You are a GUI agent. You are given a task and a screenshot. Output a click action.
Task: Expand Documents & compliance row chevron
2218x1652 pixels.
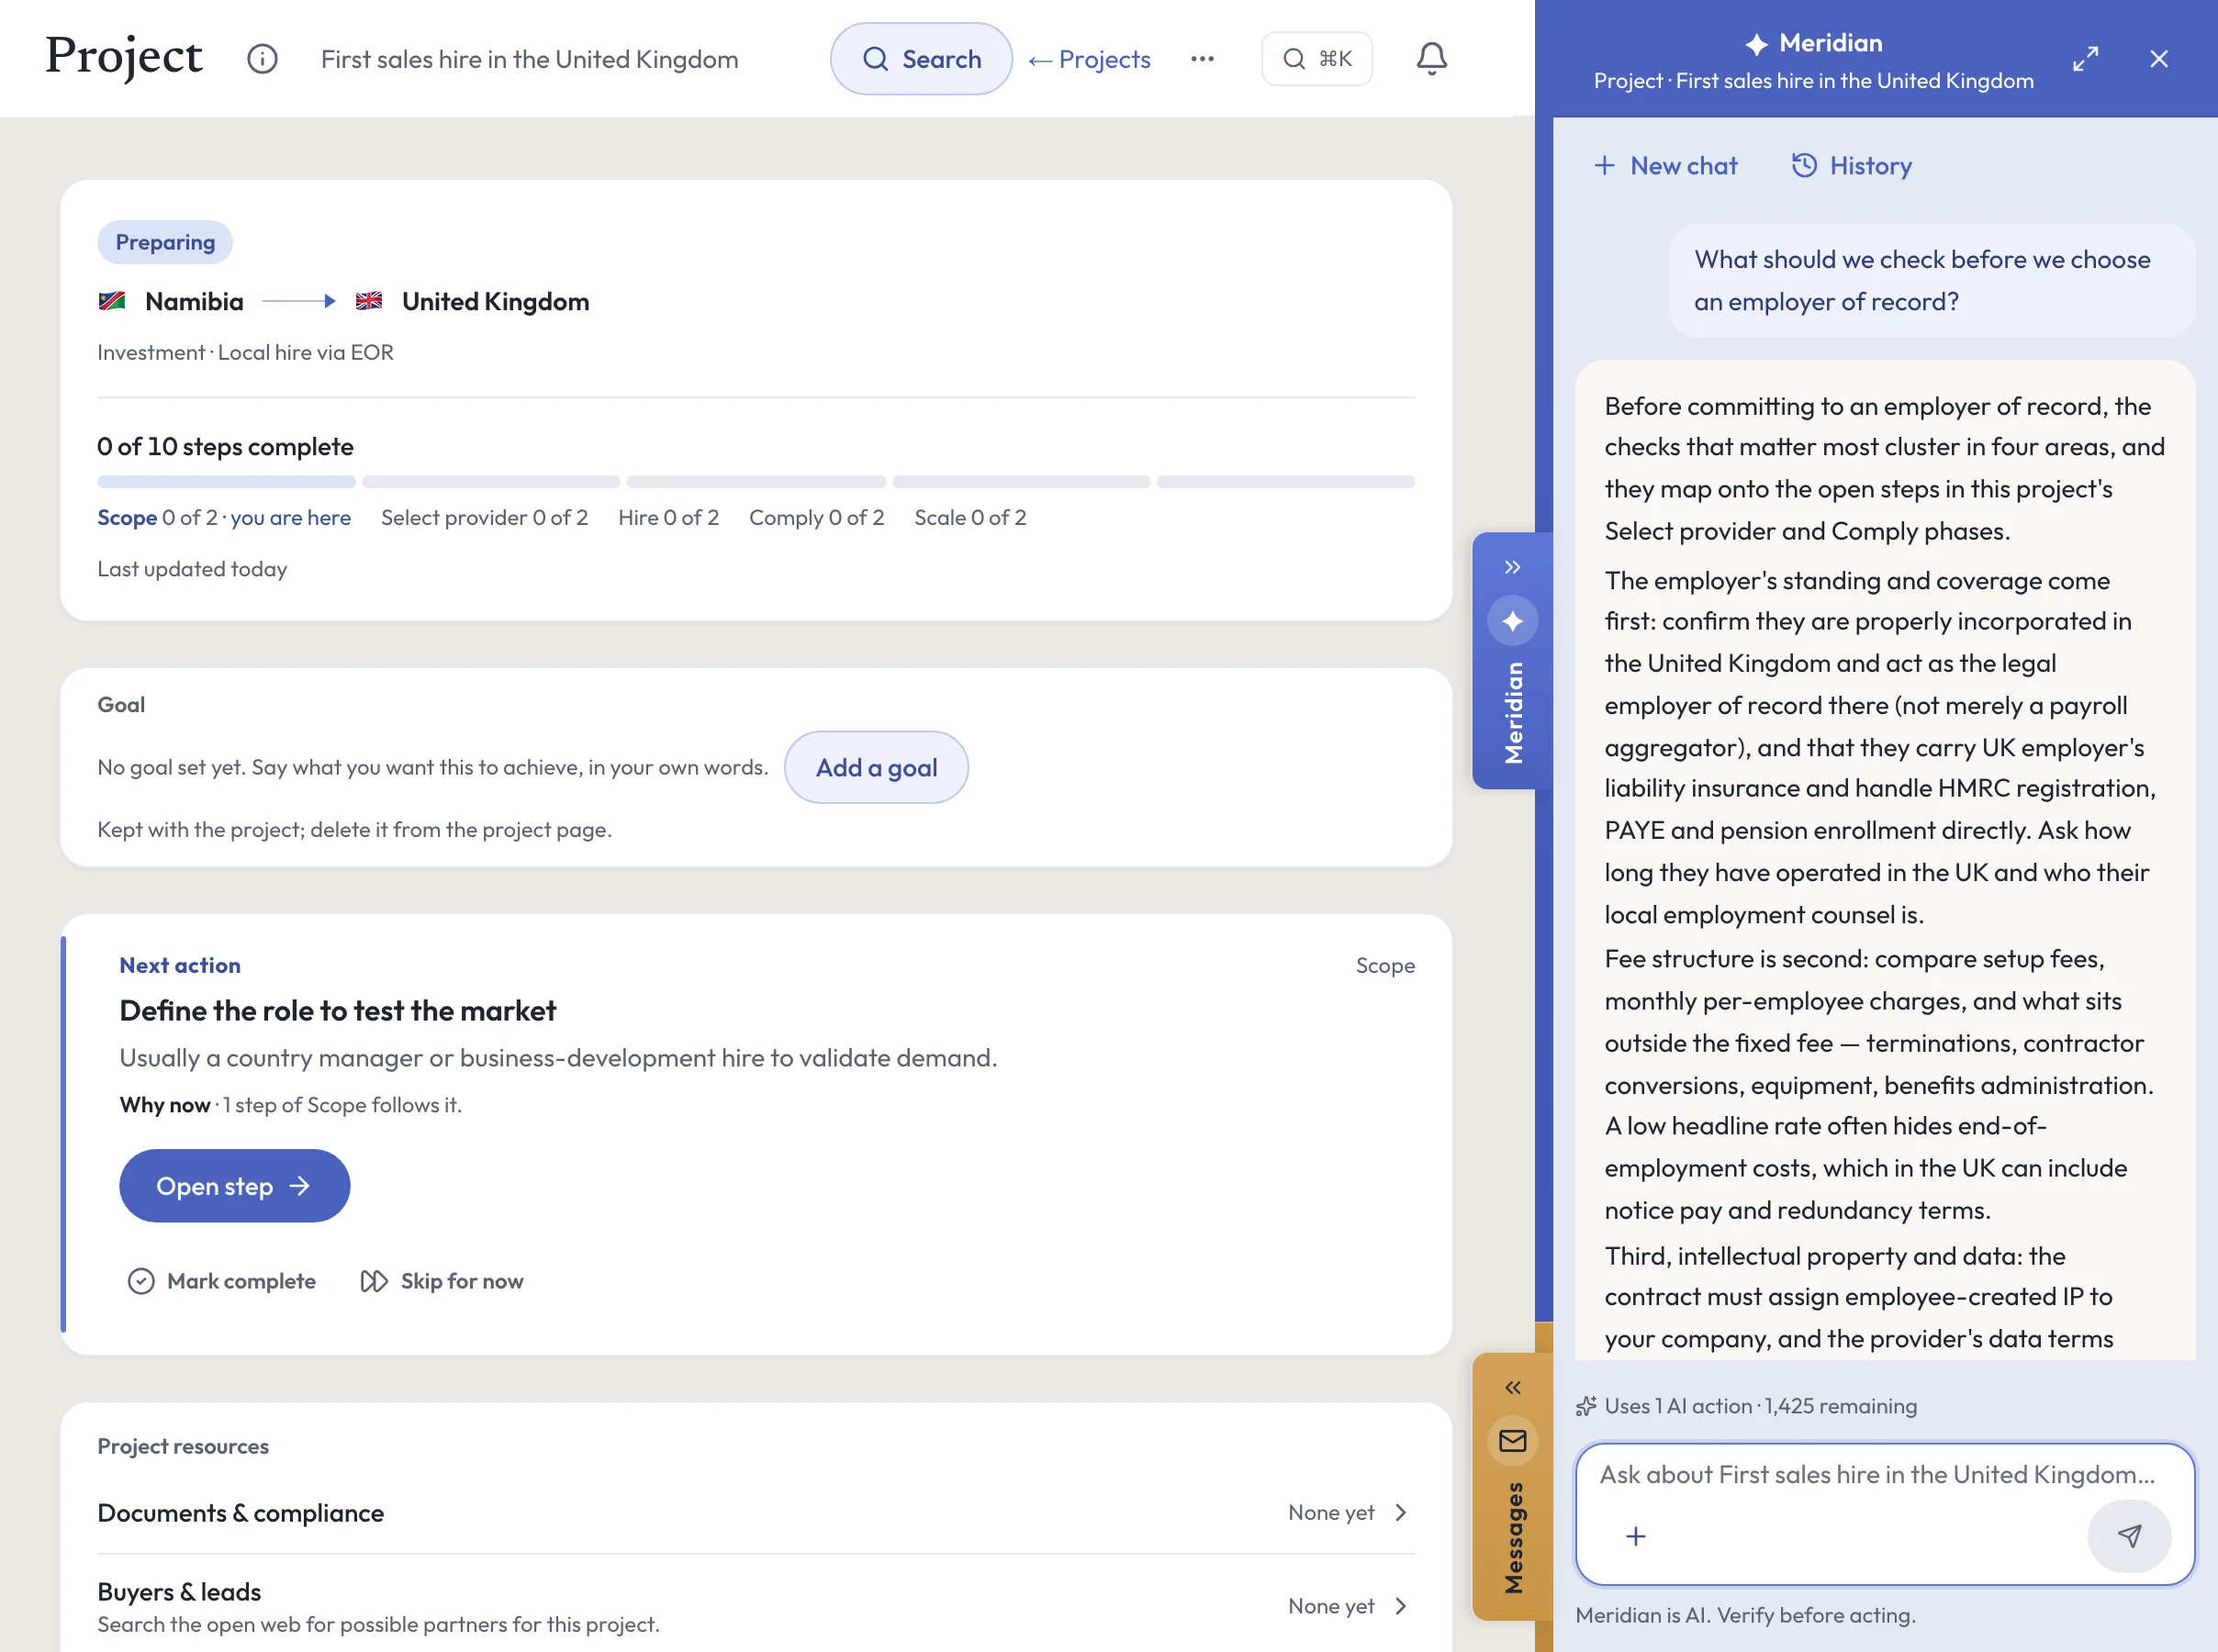pos(1400,1512)
